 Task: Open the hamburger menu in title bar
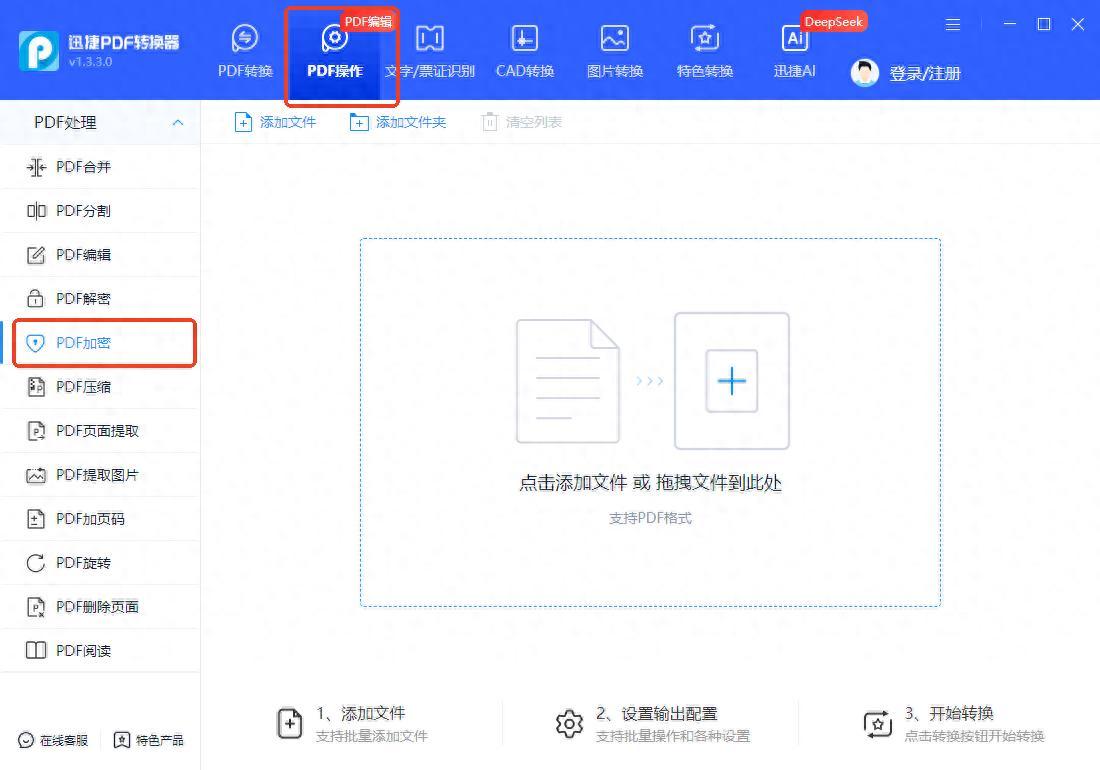[953, 24]
